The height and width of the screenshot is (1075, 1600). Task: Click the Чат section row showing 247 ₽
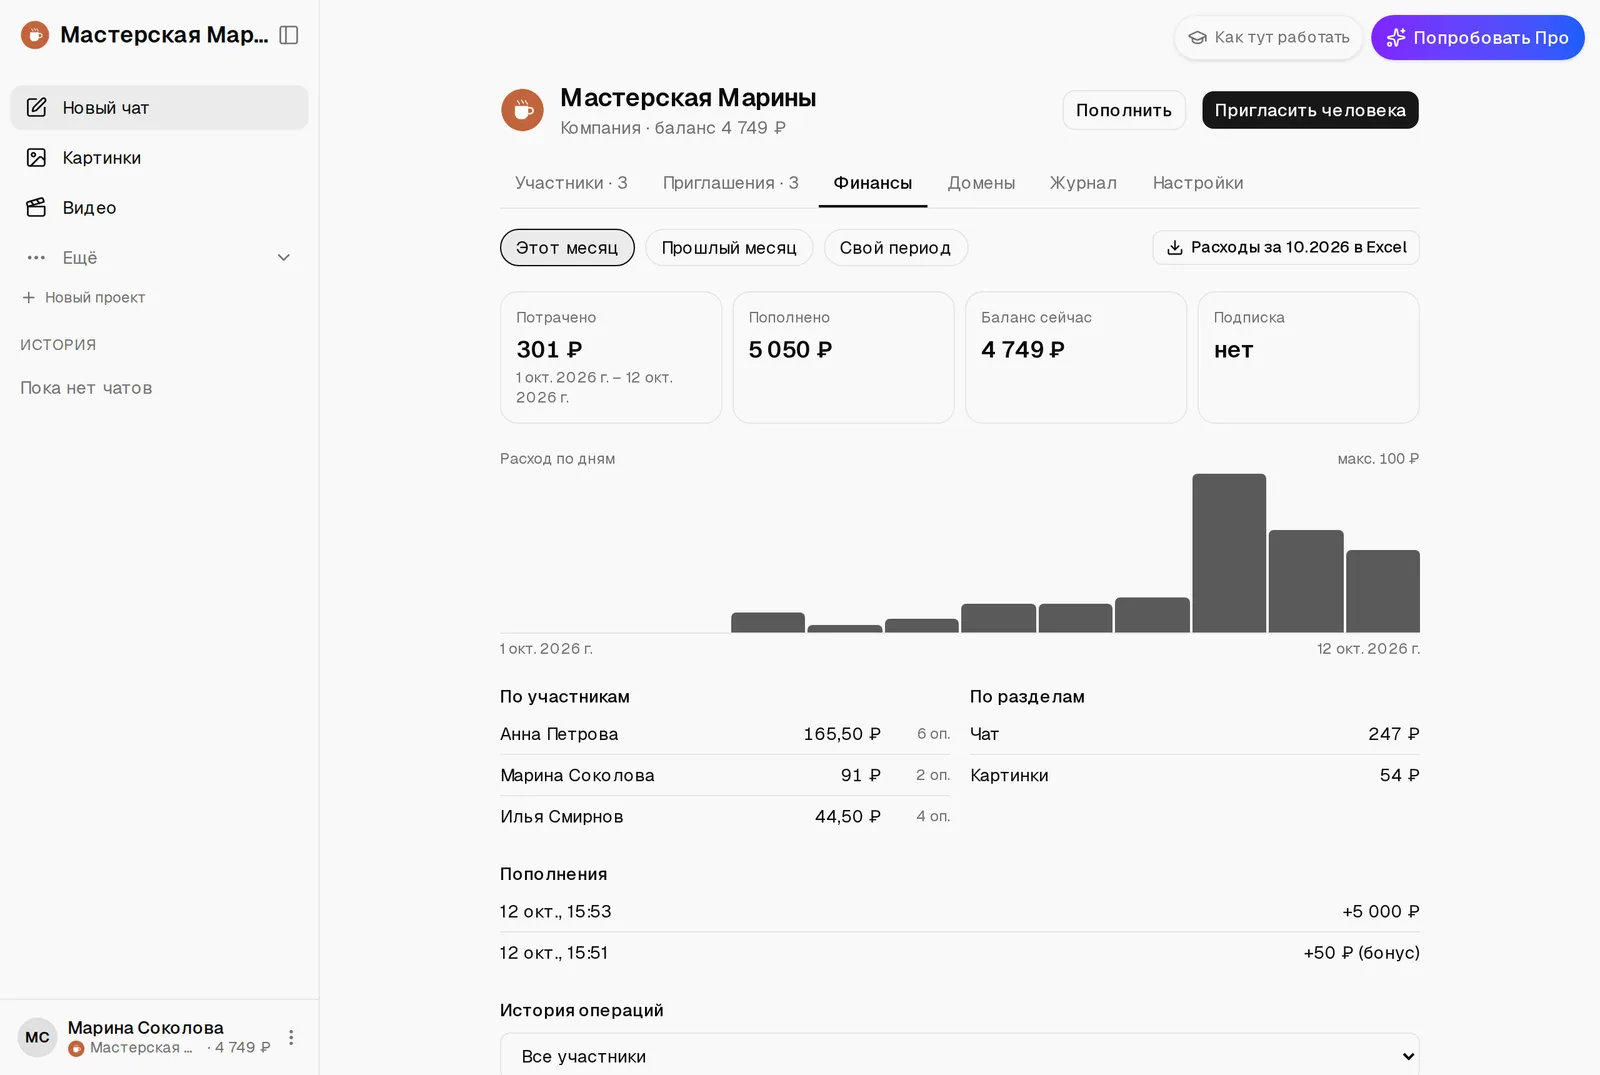[x=1195, y=734]
